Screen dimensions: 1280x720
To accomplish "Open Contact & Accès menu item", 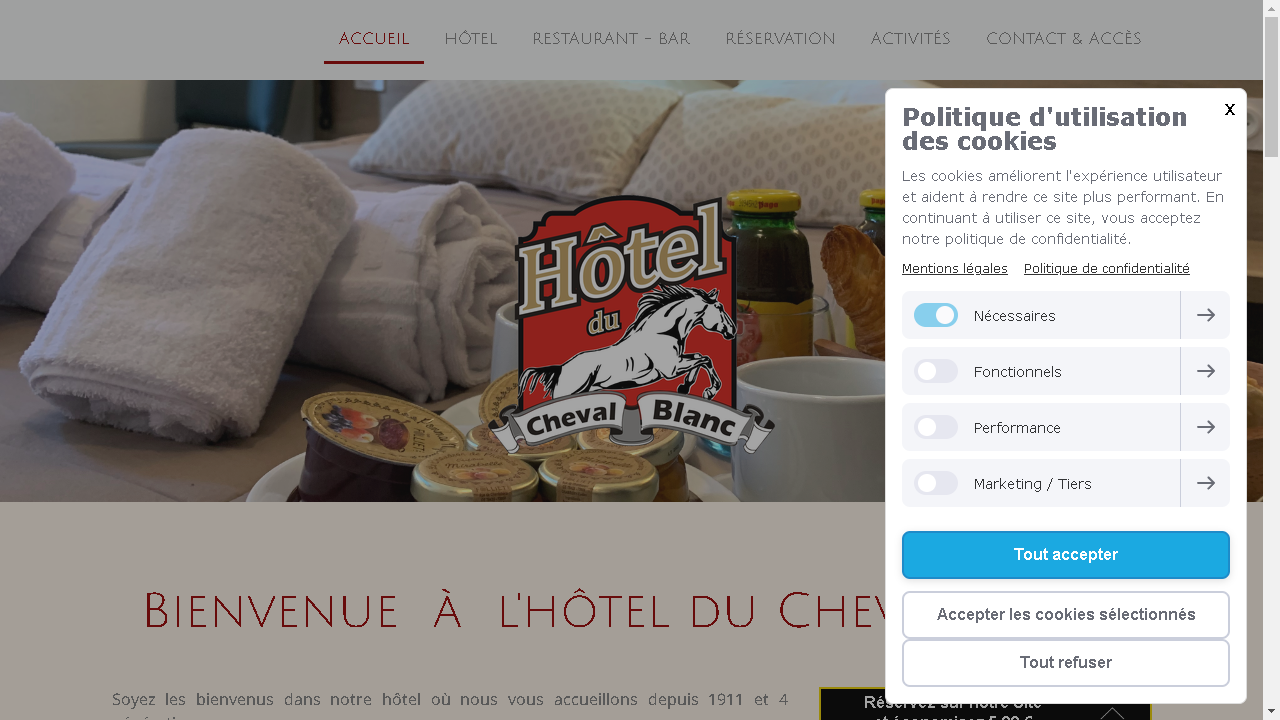I will tap(1063, 39).
